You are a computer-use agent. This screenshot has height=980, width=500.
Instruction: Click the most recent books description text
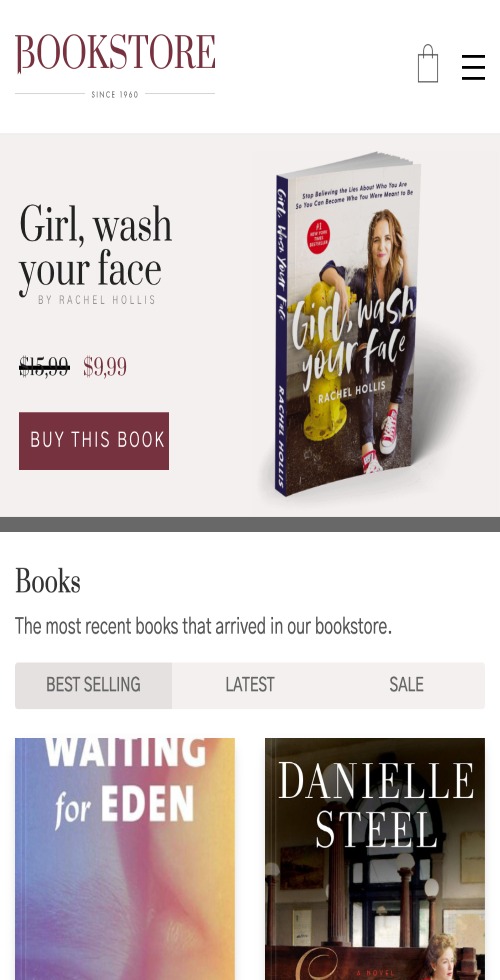click(x=203, y=626)
